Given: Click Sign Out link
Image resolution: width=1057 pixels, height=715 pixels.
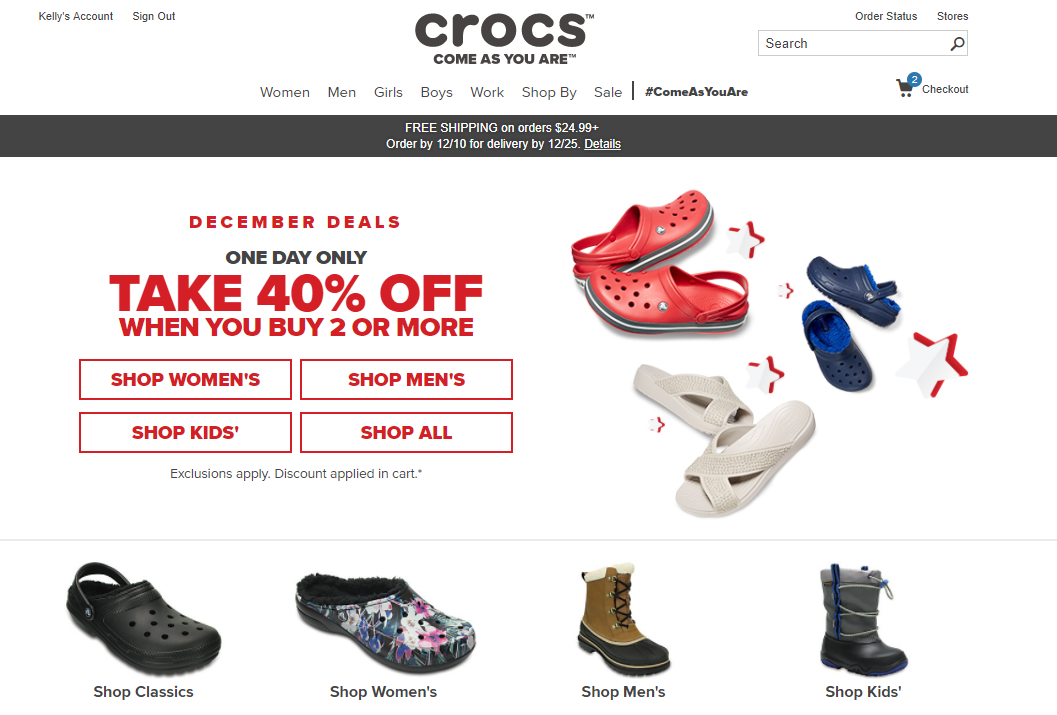Looking at the screenshot, I should (154, 16).
